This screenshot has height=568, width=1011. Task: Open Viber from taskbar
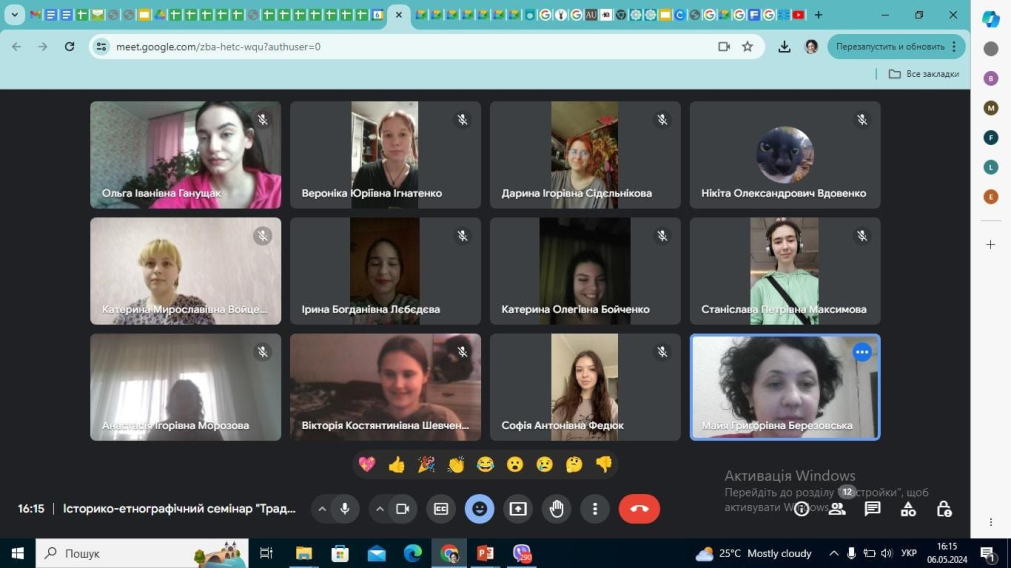[x=522, y=553]
